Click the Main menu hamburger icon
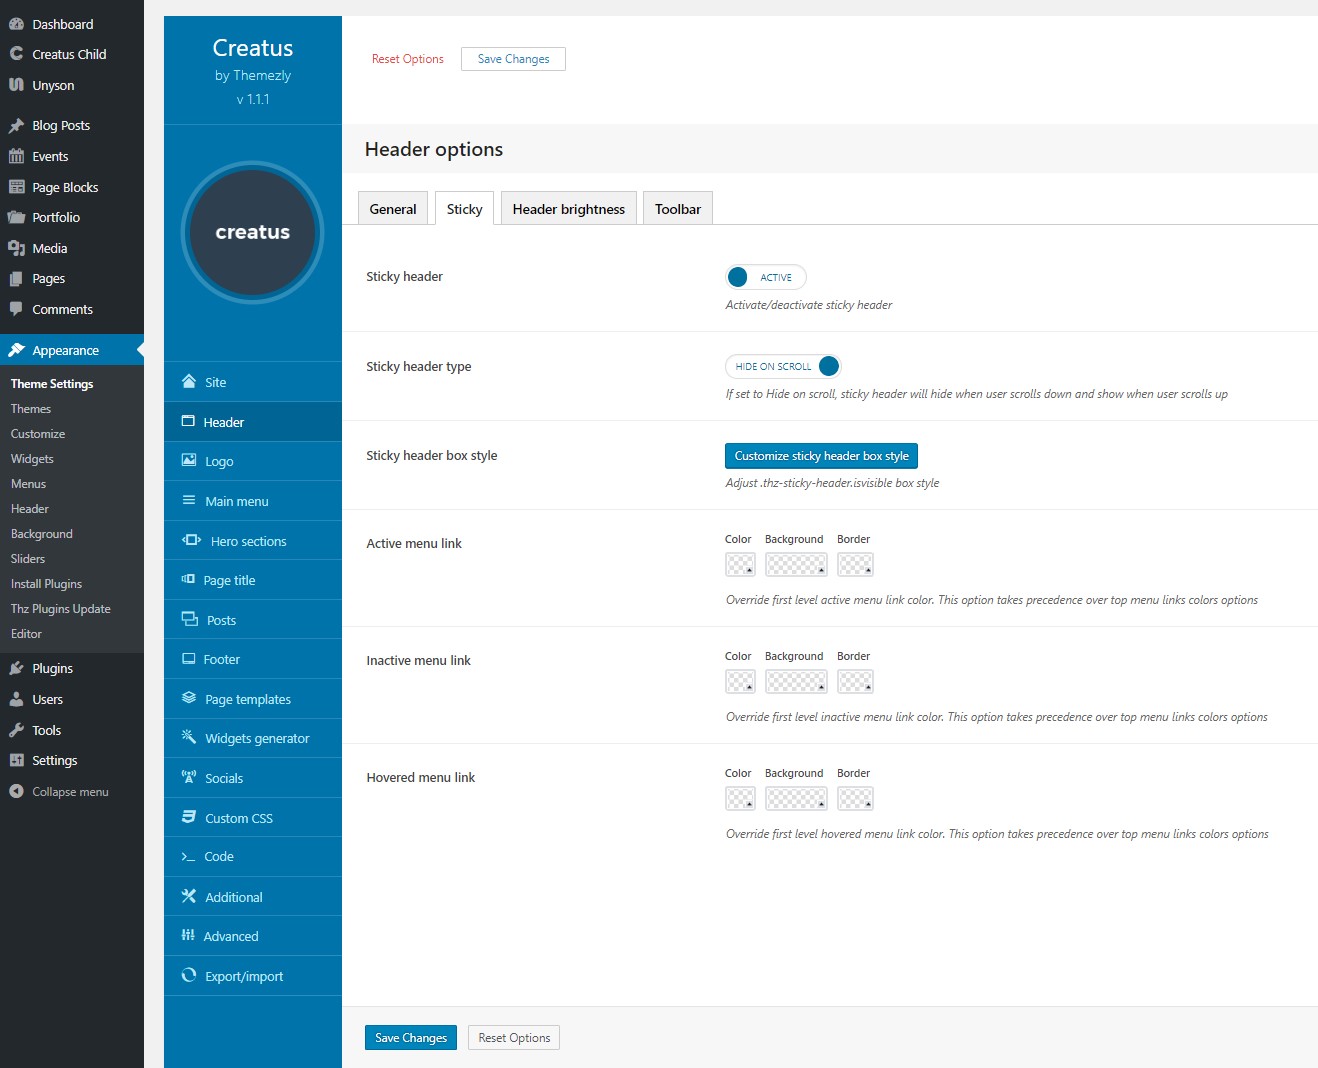 (x=189, y=500)
